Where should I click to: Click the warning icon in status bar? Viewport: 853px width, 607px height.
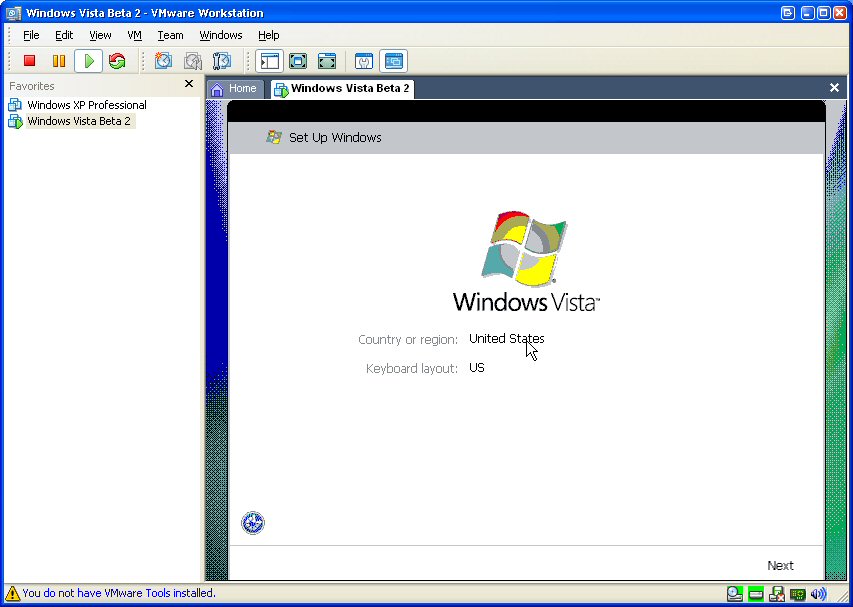click(x=13, y=593)
